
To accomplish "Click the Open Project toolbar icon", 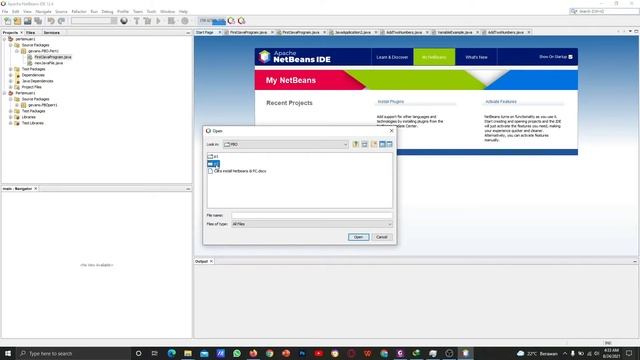I will (27, 21).
